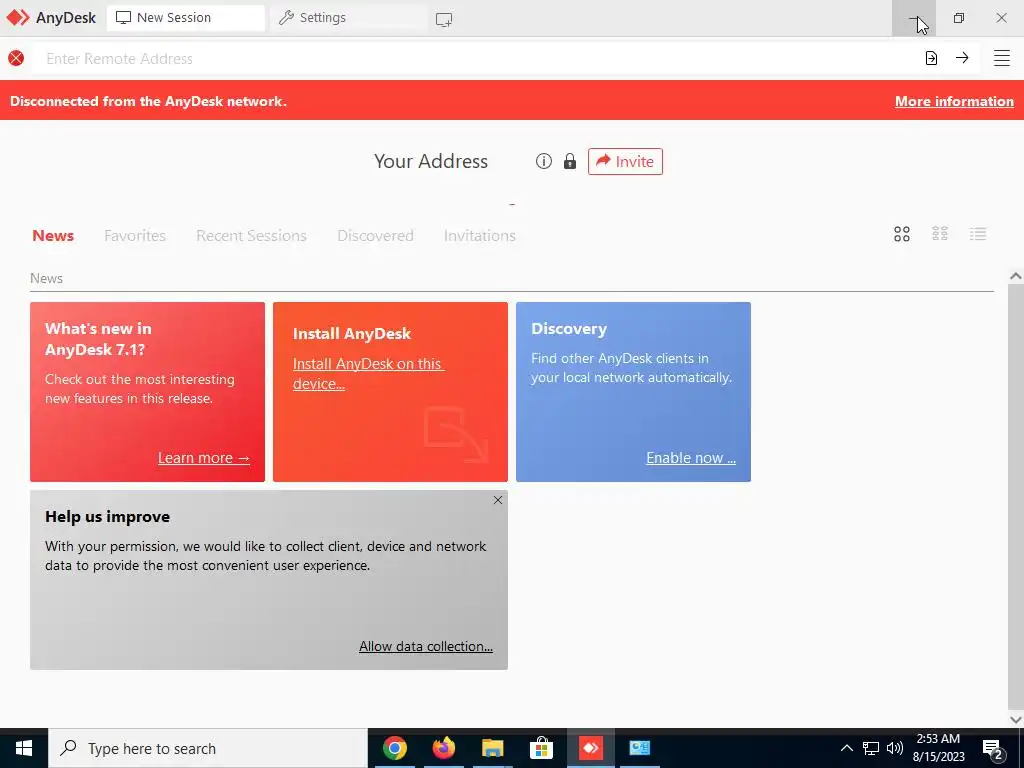Switch to the Settings tab
The image size is (1024, 768).
point(348,18)
